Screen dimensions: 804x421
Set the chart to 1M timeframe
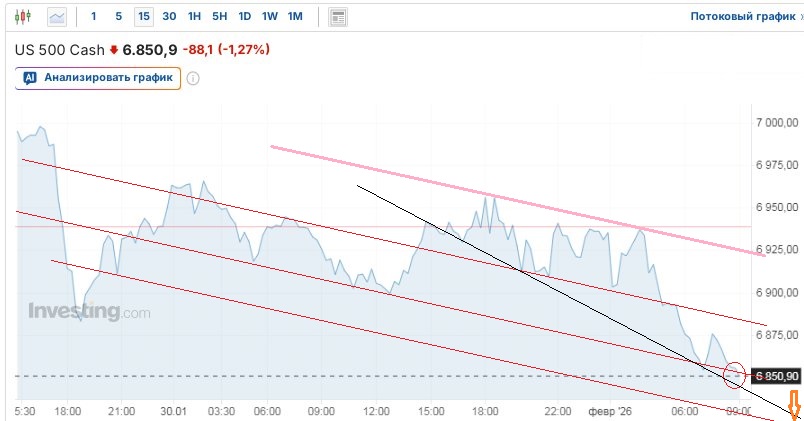click(295, 17)
